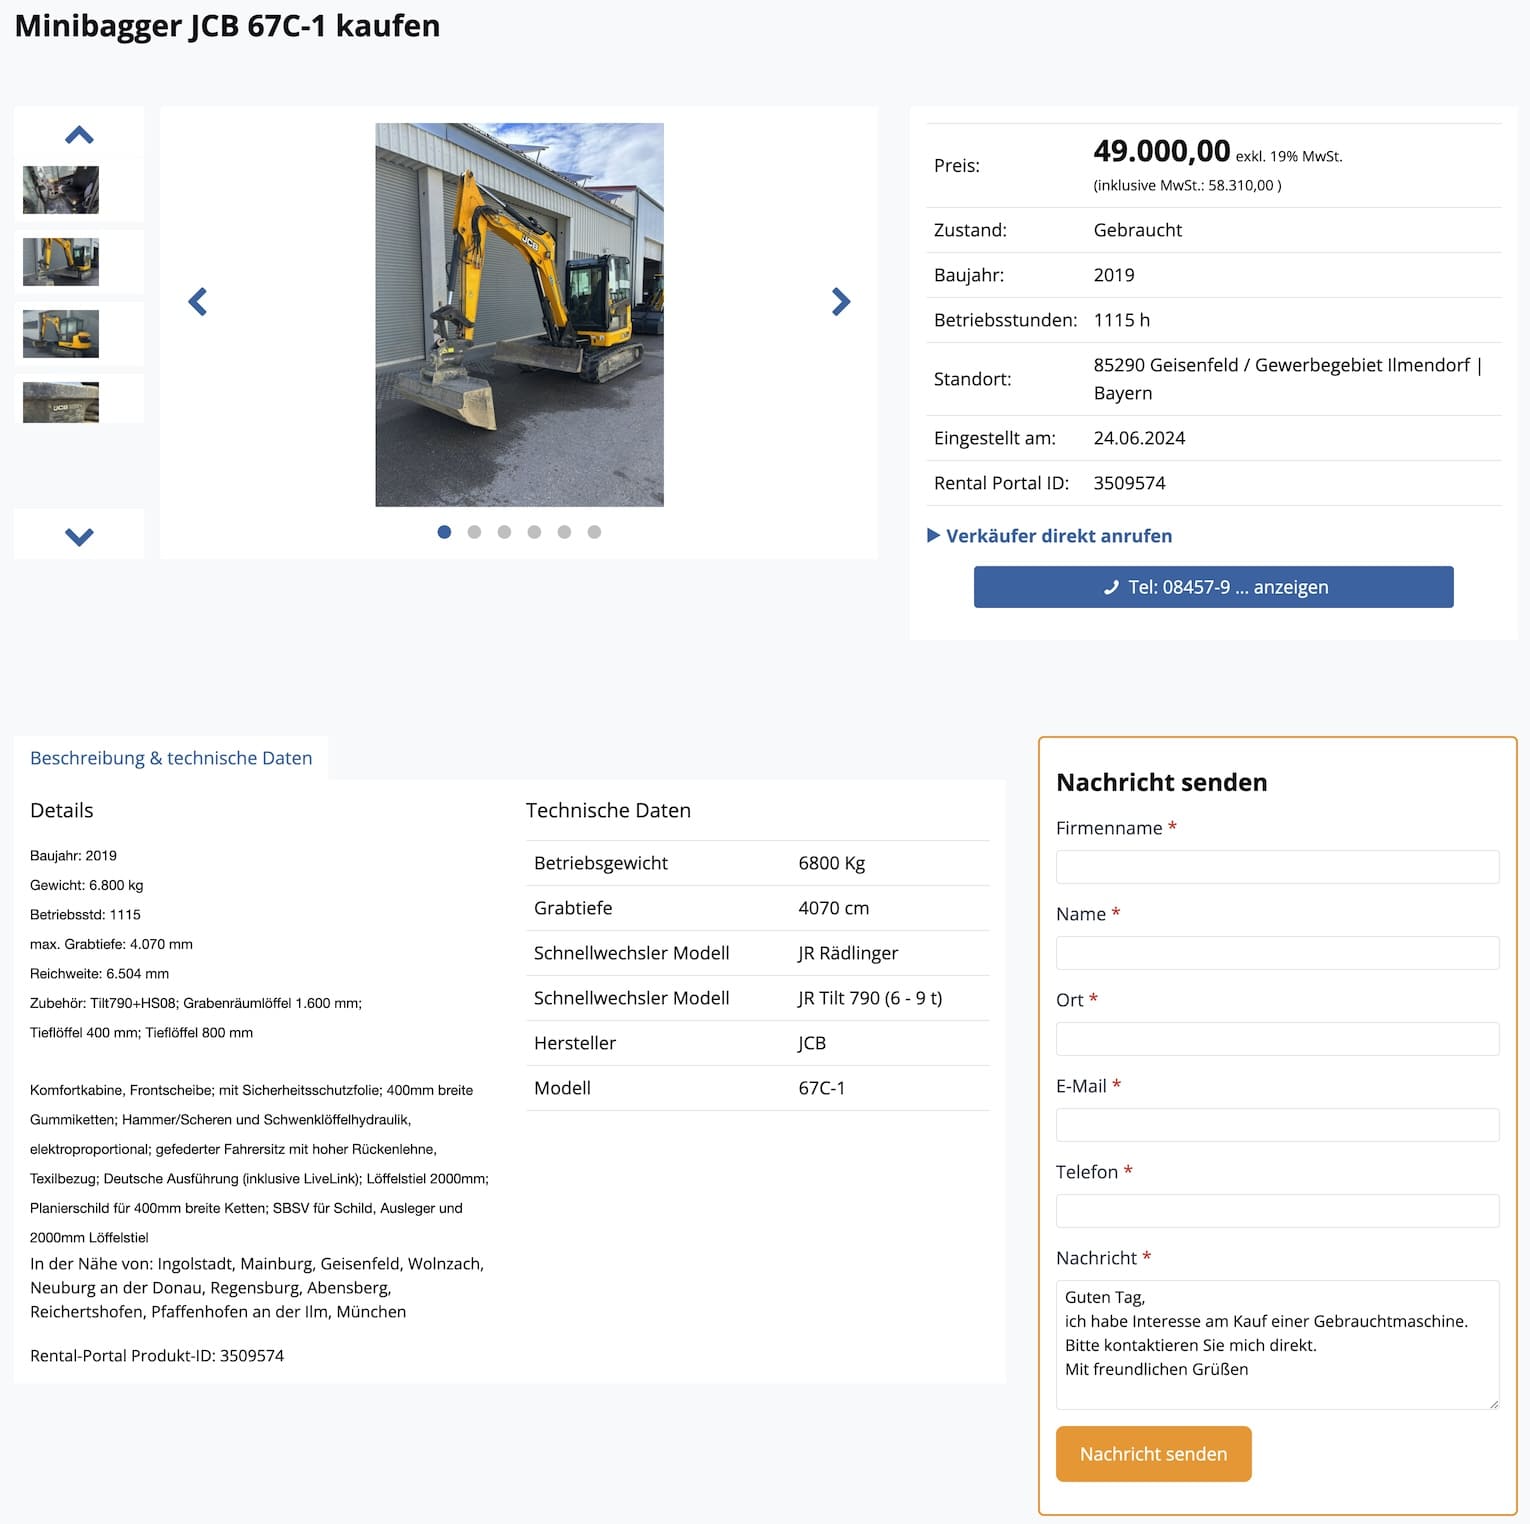Click the 'Details' heading
The width and height of the screenshot is (1530, 1524).
coord(61,810)
